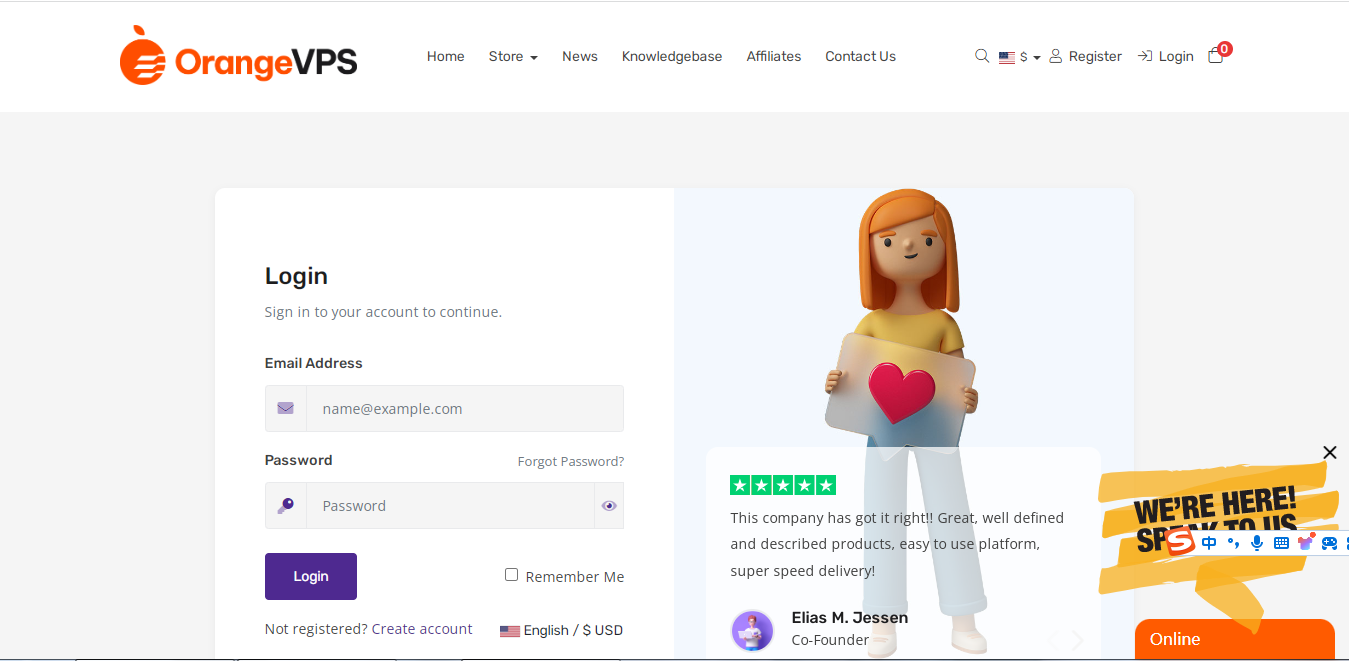This screenshot has width=1349, height=661.
Task: Click the Create account link
Action: coord(422,629)
